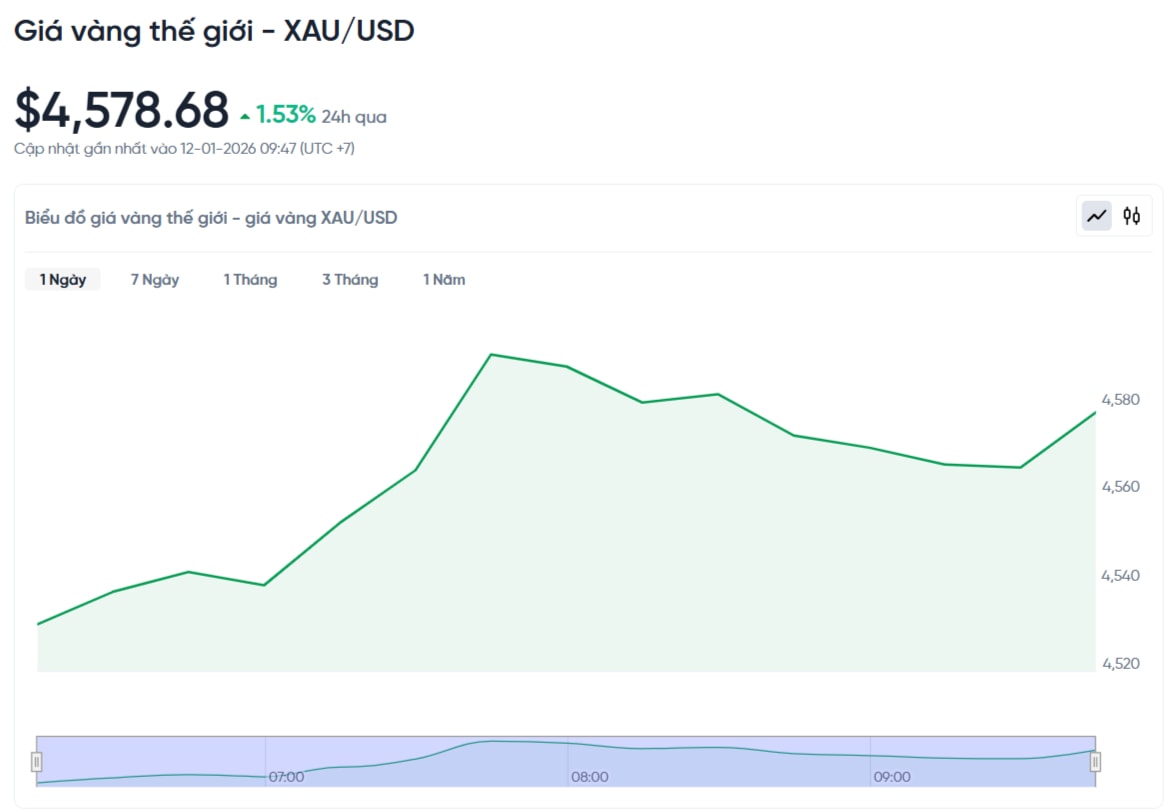Click the chart line's rightmost endpoint

pos(1095,412)
